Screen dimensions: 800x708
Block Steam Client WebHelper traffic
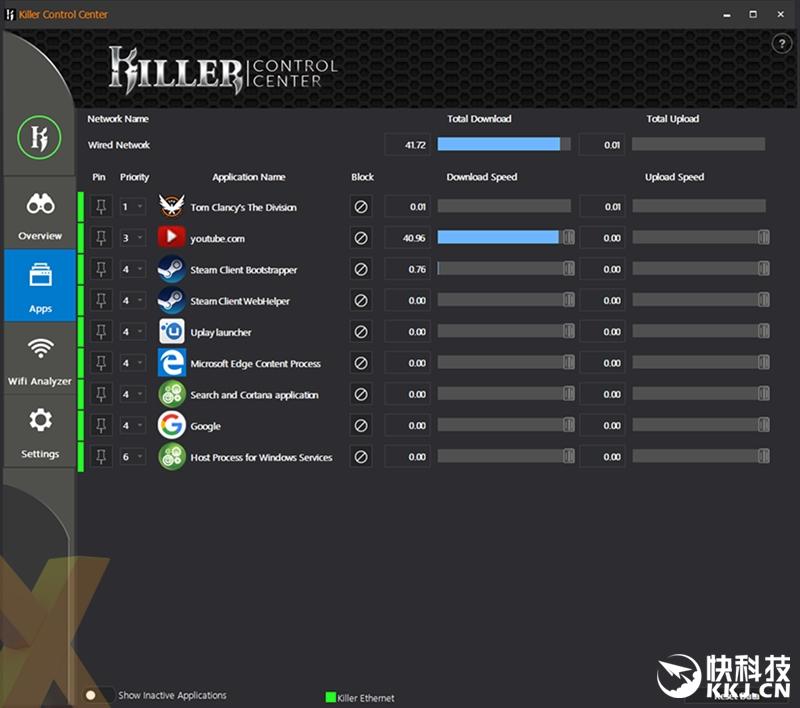point(361,300)
